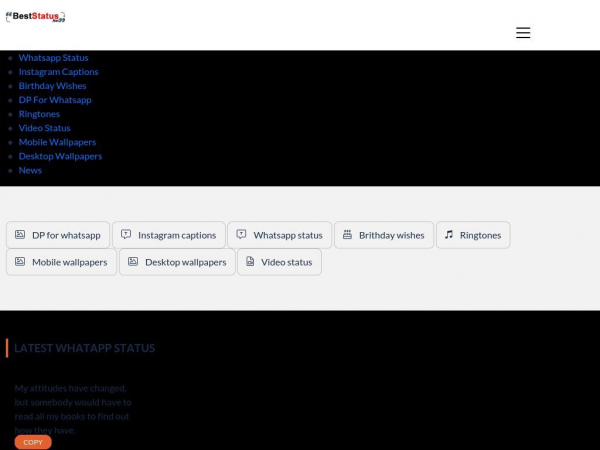Open Desktop Wallpapers nav link
Screen dimensions: 600x450
(x=60, y=156)
